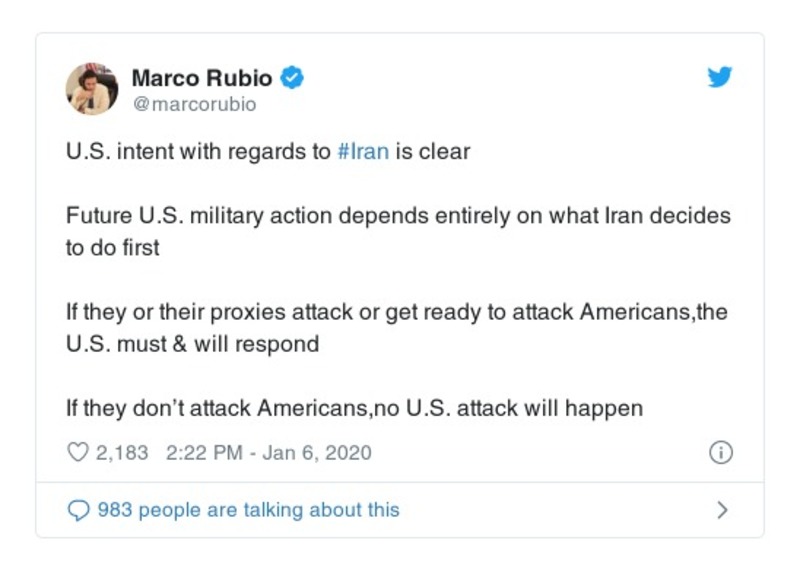Image resolution: width=800 pixels, height=572 pixels.
Task: Click the "U.S. must & will respond" line
Action: (192, 344)
